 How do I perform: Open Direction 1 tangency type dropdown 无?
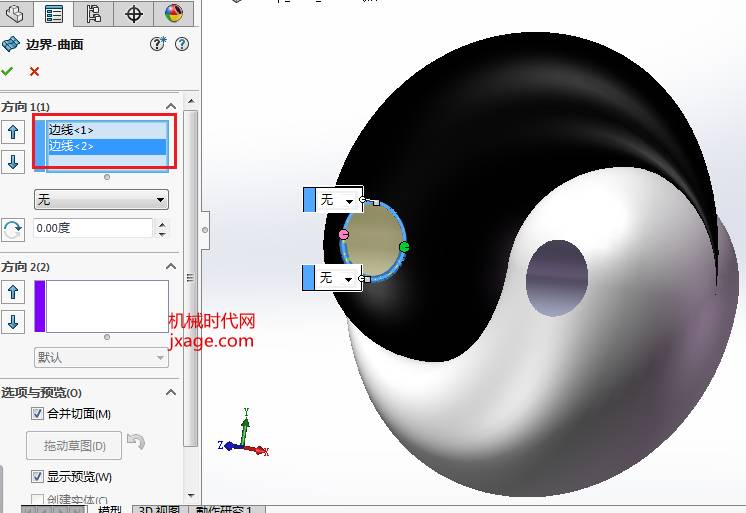101,199
